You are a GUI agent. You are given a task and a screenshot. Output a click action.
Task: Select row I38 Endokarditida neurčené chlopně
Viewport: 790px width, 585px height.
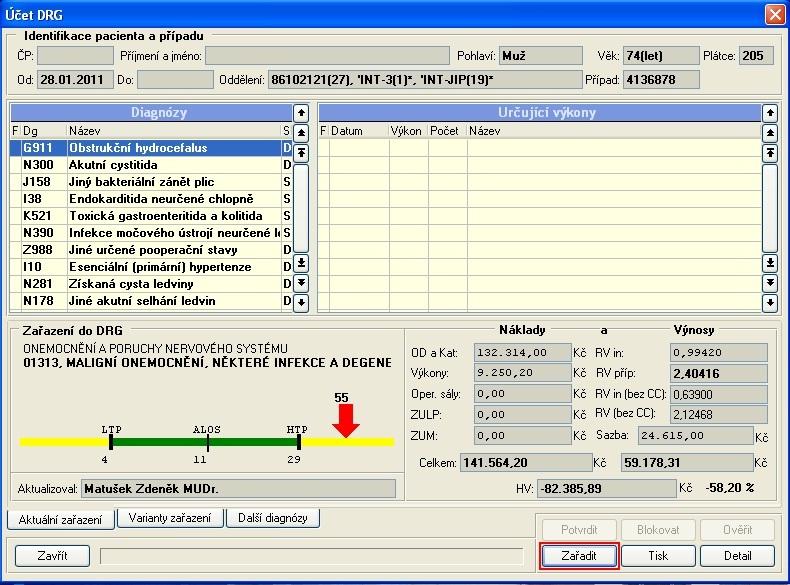pos(151,199)
